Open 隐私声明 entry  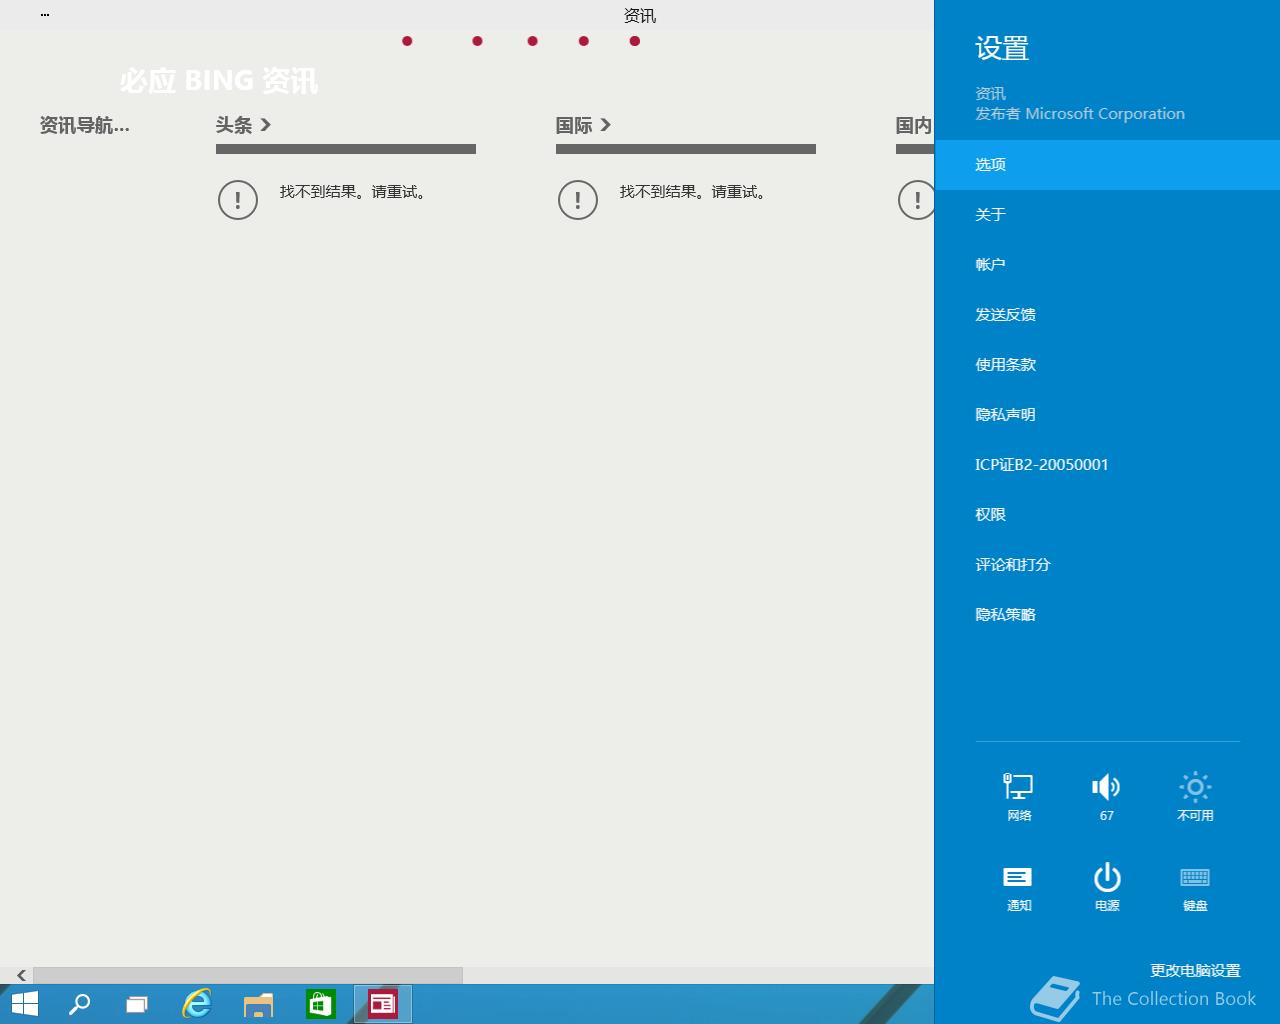click(1107, 415)
